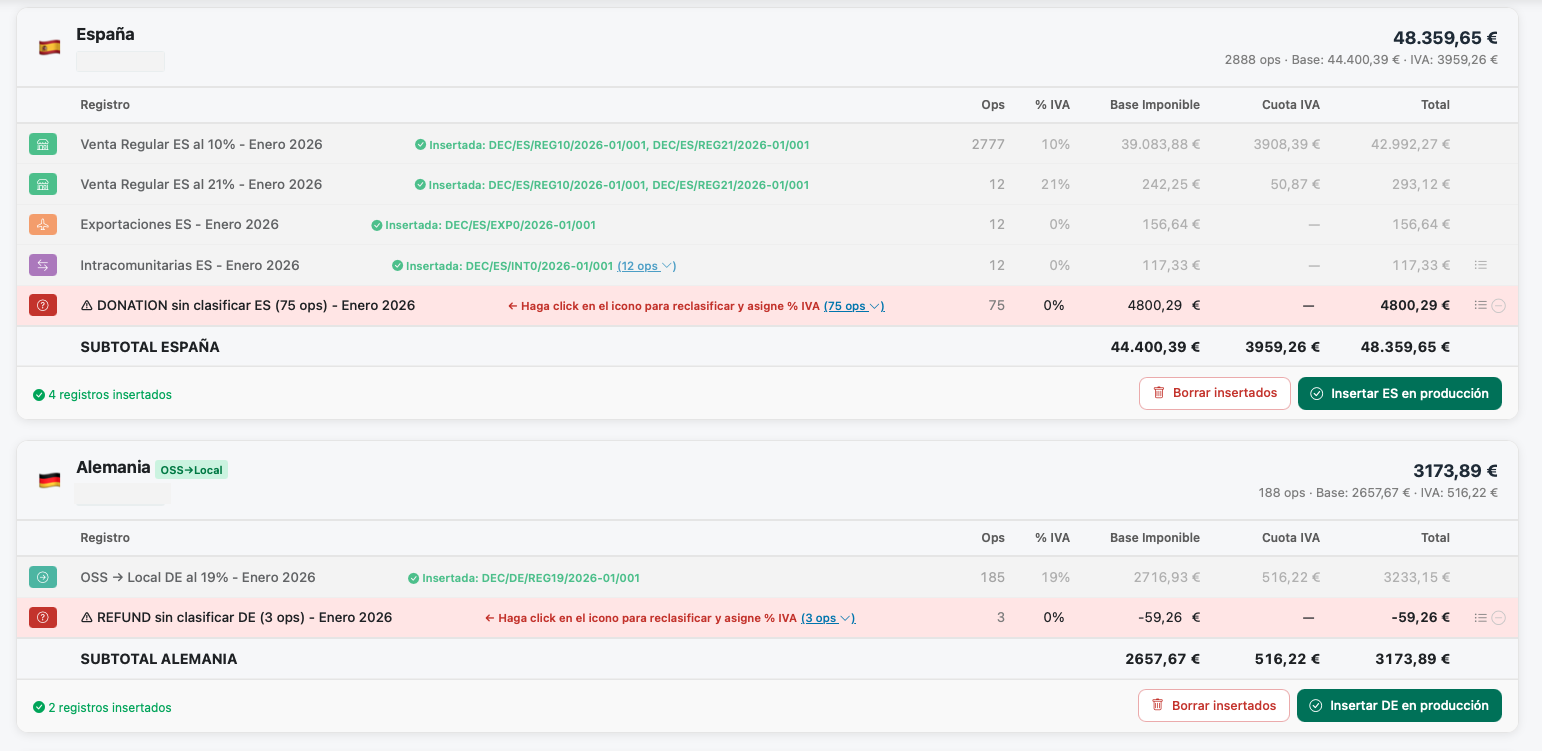
Task: Click the list icon on REFUND DE row
Action: 1481,618
